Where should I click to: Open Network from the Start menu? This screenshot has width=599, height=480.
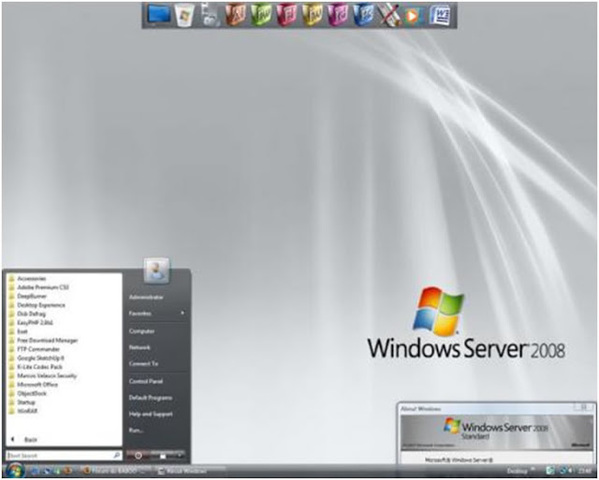tap(139, 347)
